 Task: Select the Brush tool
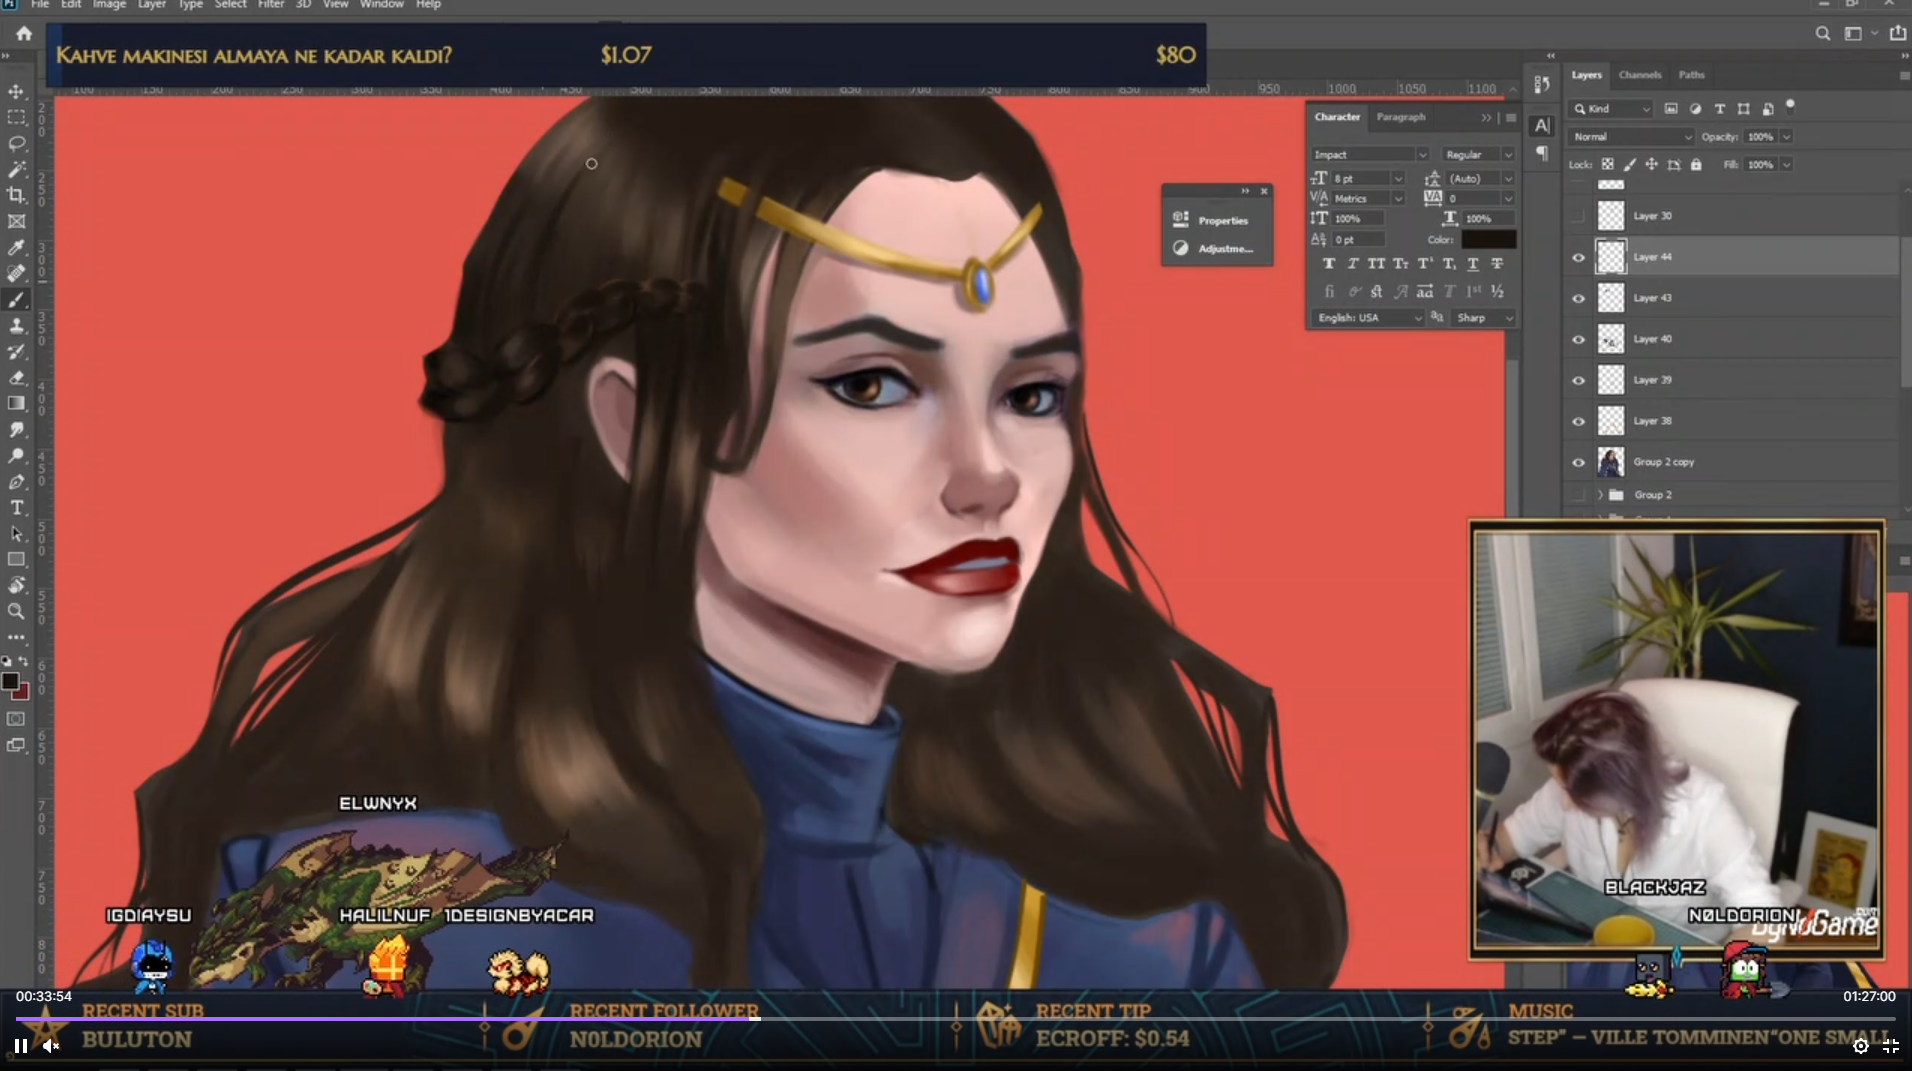tap(16, 300)
